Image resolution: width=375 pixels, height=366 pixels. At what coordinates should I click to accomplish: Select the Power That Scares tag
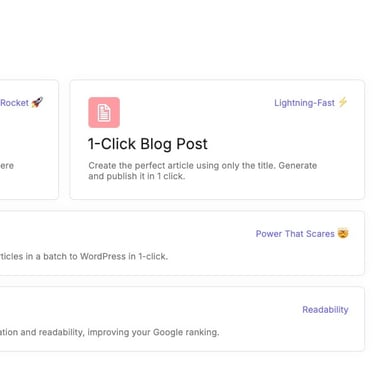pyautogui.click(x=302, y=234)
